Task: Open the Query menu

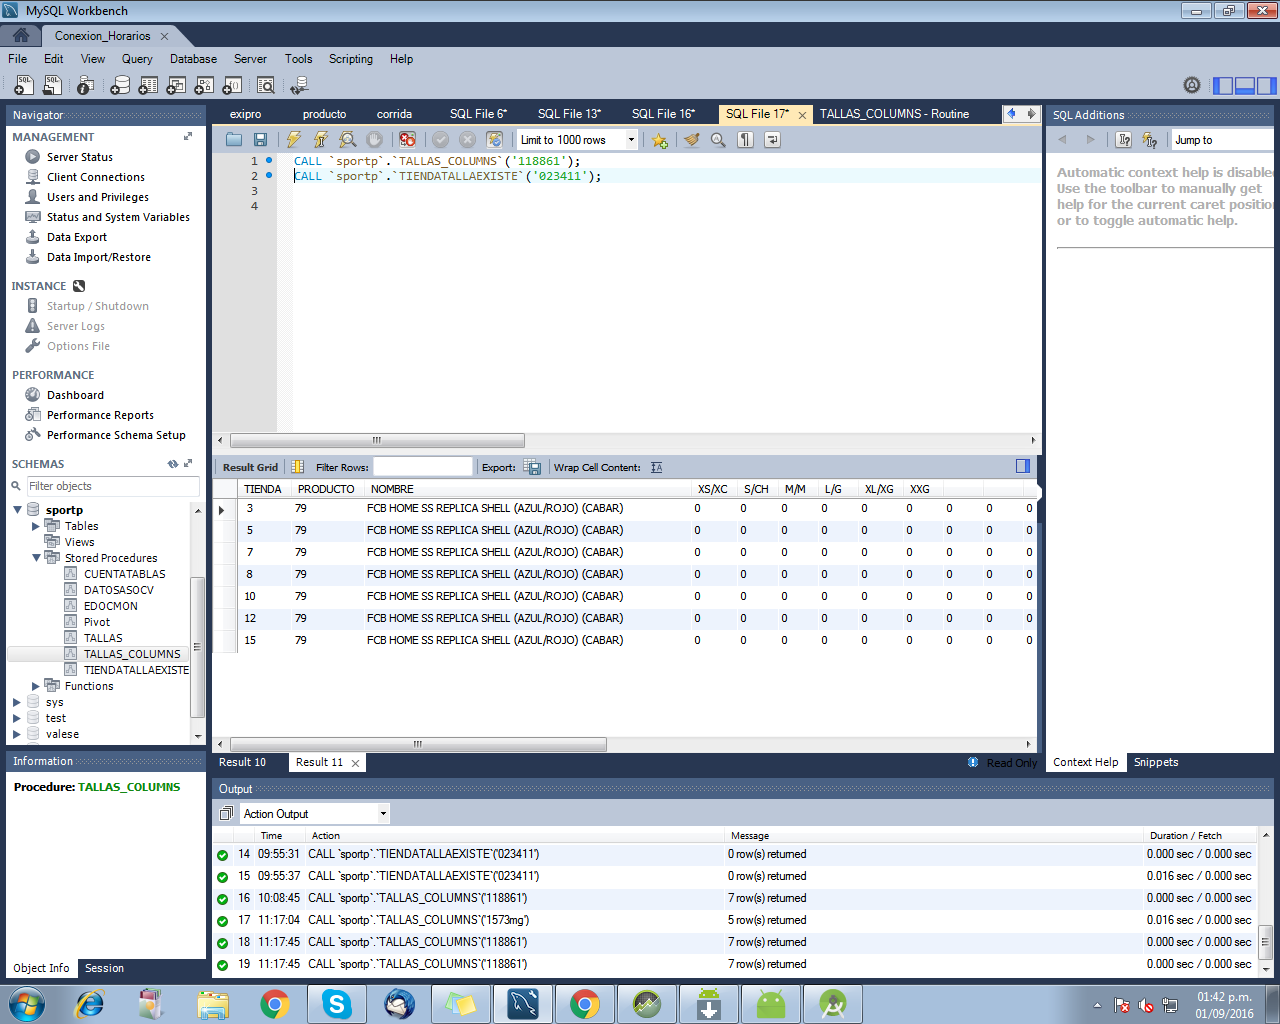Action: pyautogui.click(x=137, y=59)
